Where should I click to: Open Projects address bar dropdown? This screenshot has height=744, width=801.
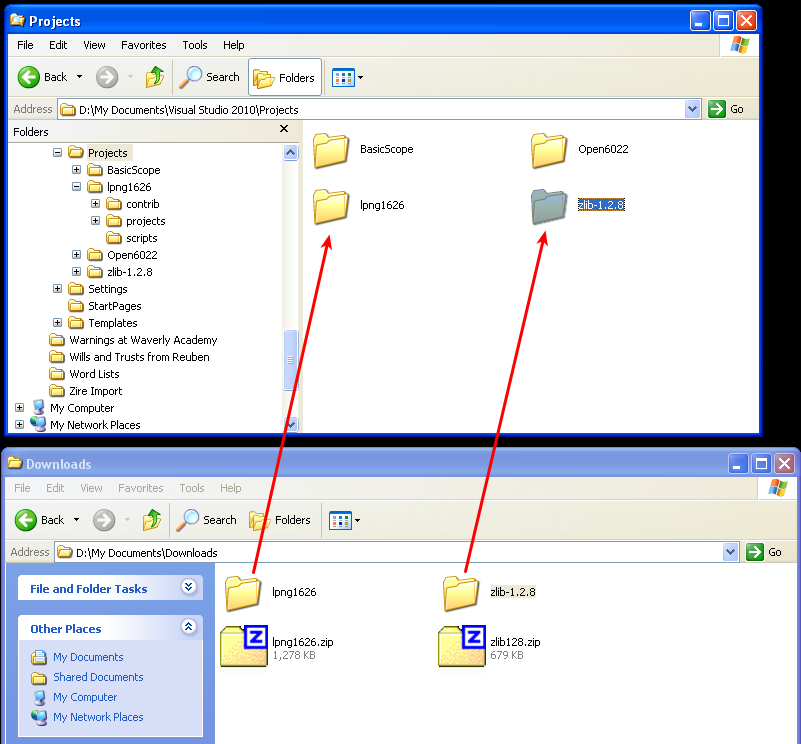click(x=692, y=109)
